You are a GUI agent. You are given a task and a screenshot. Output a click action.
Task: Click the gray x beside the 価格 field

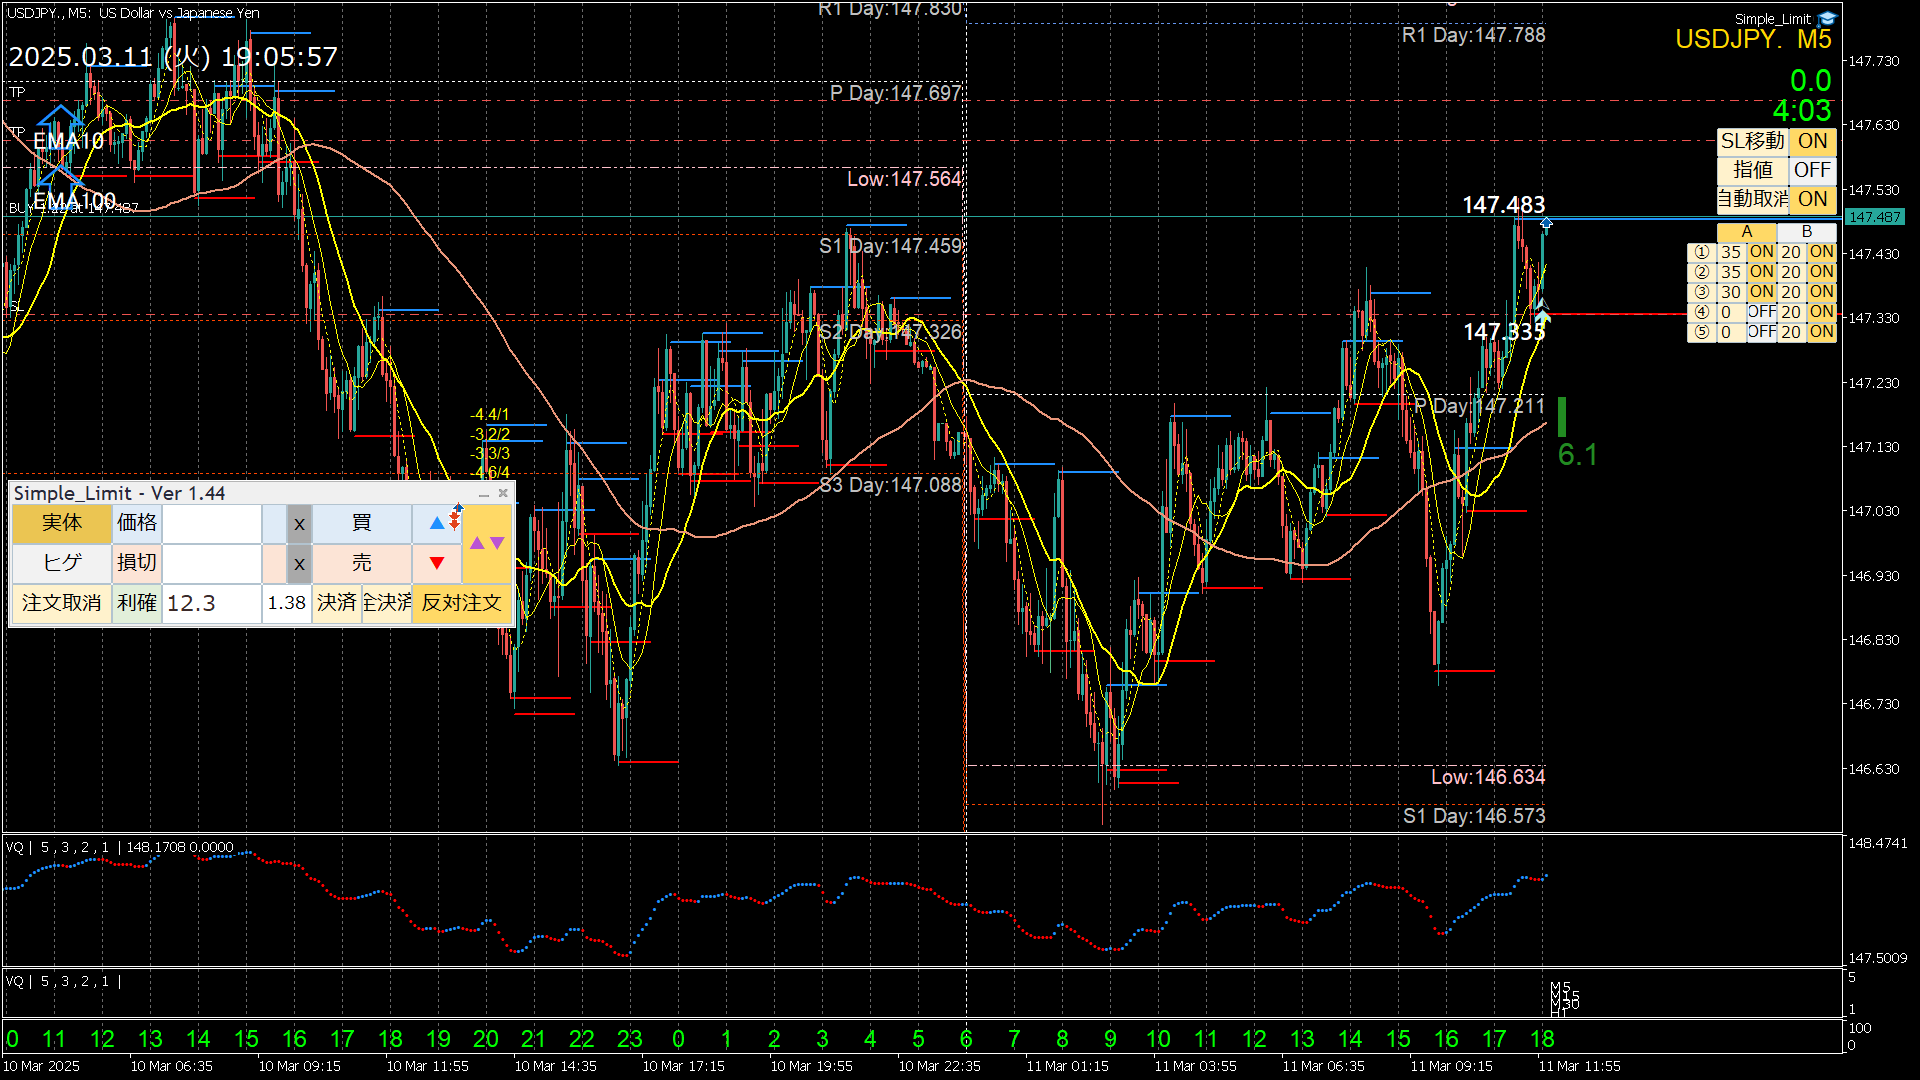[x=299, y=524]
